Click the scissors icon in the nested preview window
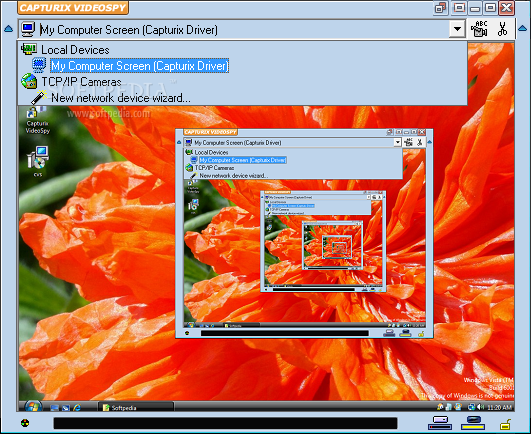531x434 pixels. (419, 142)
